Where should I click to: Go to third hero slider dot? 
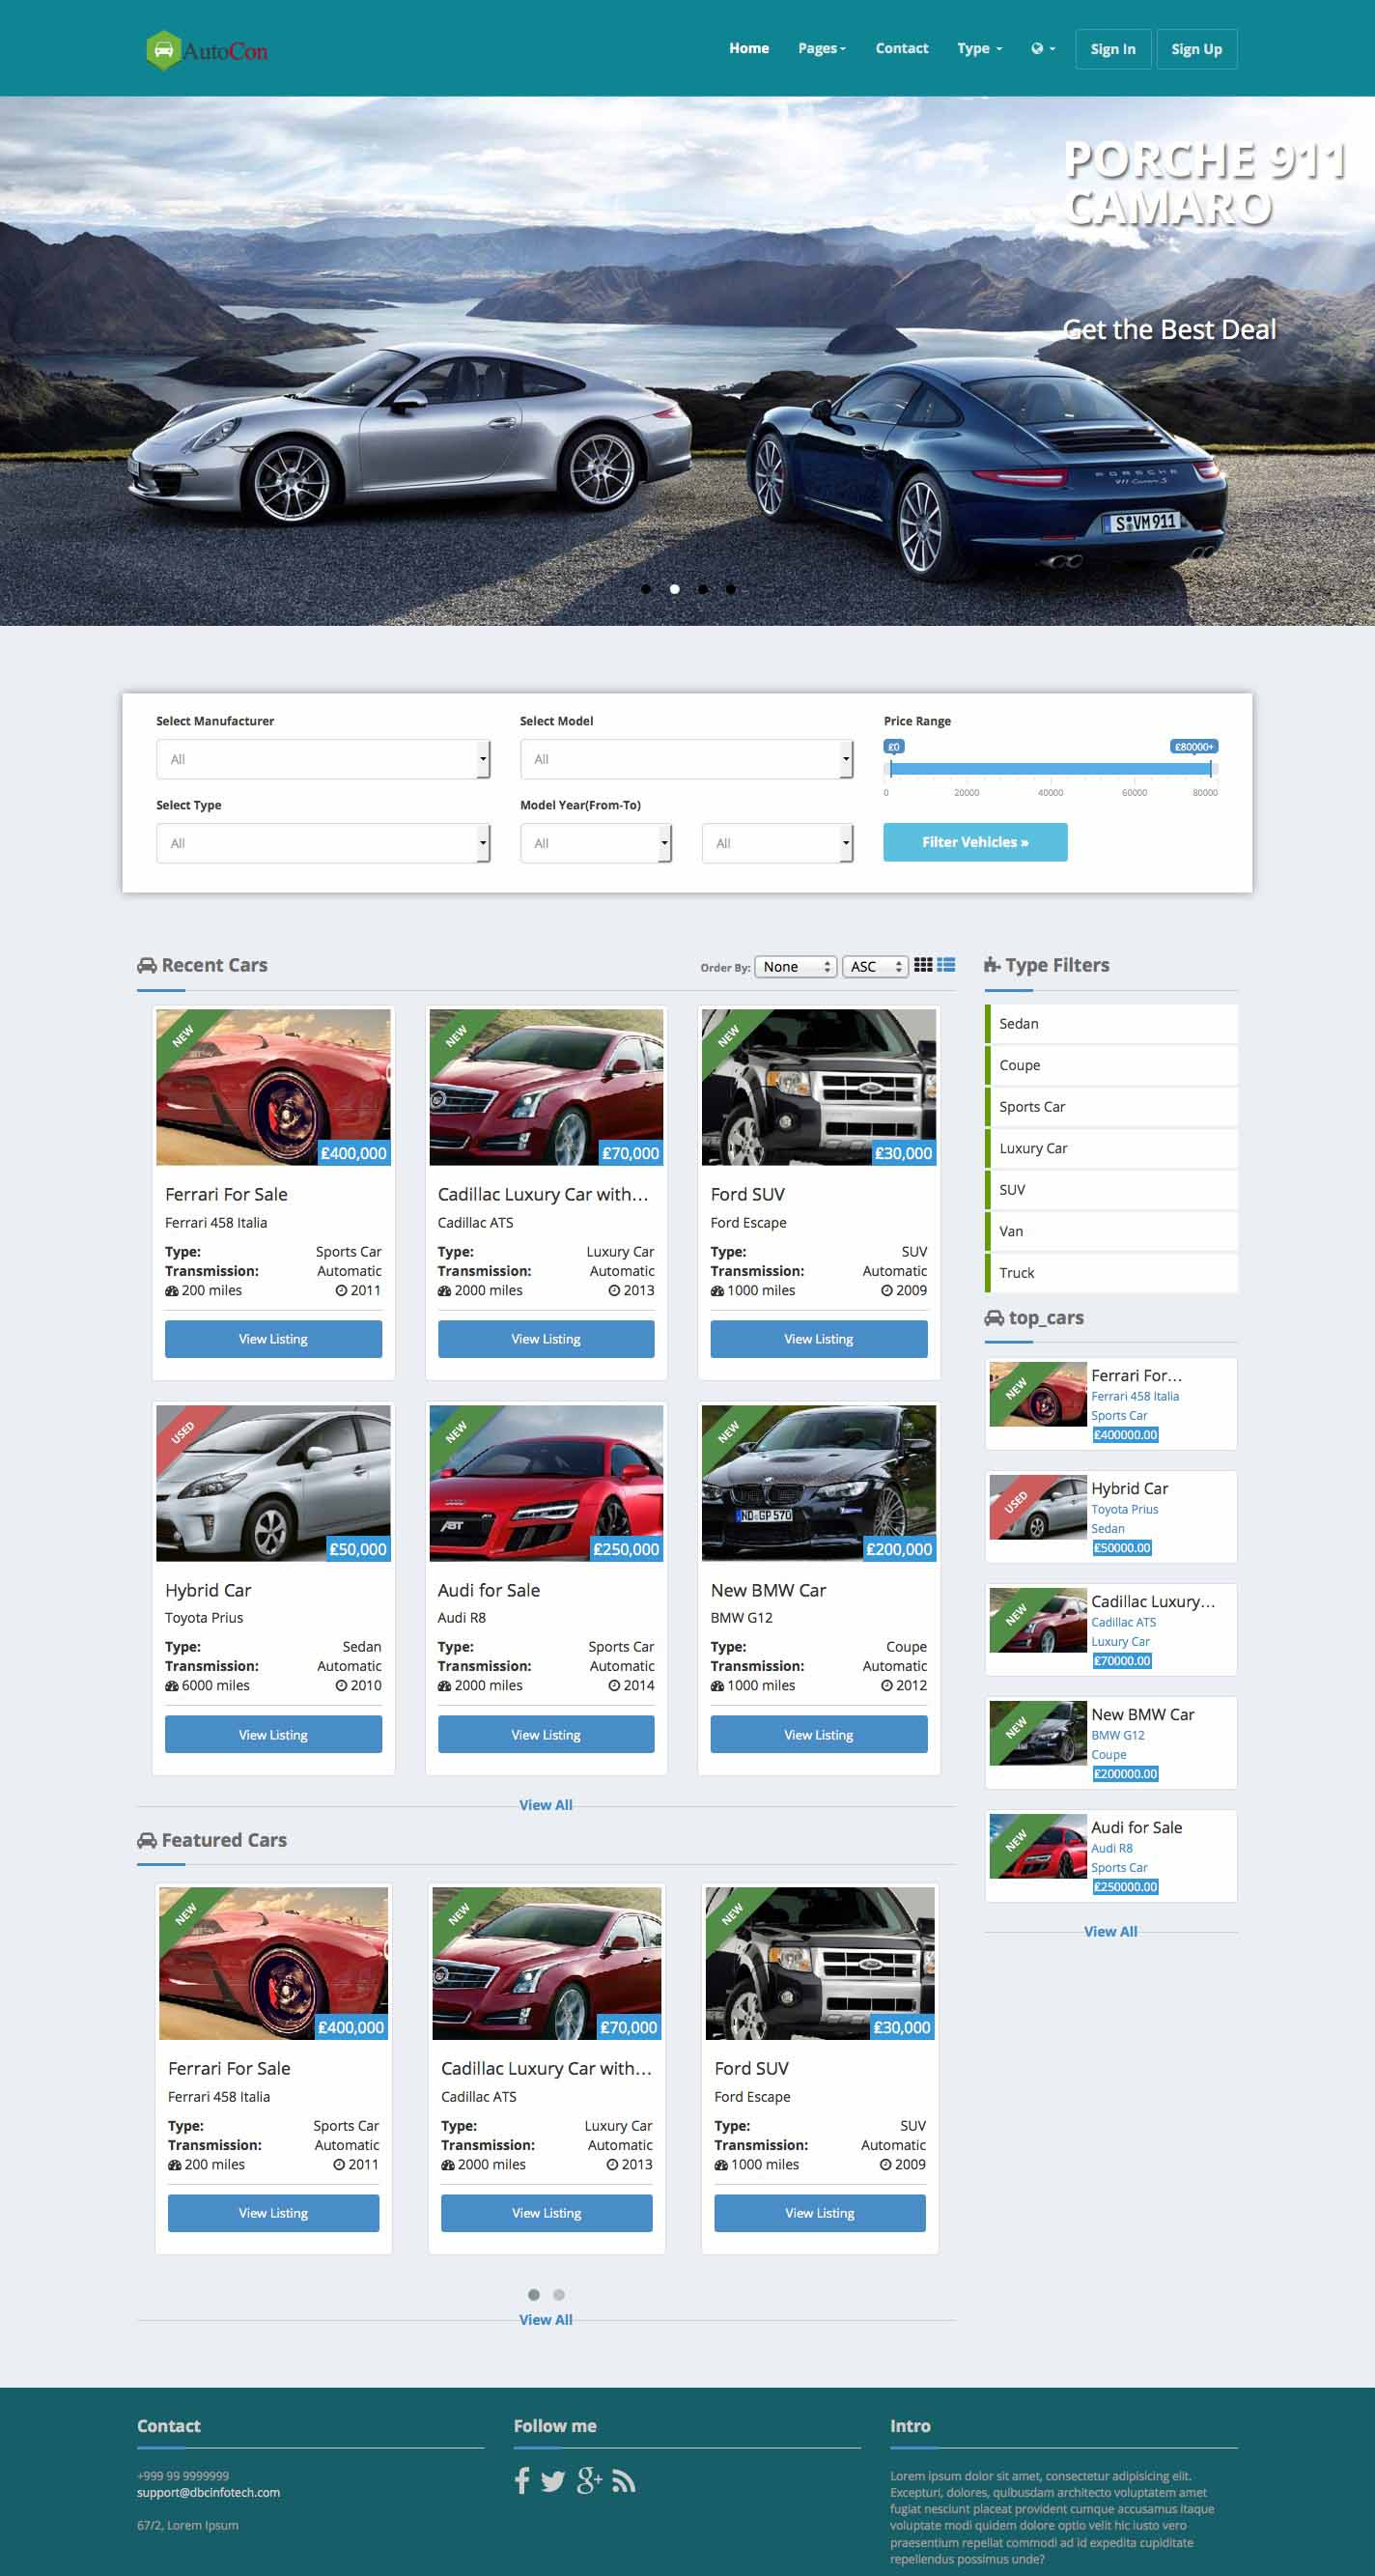pos(703,589)
